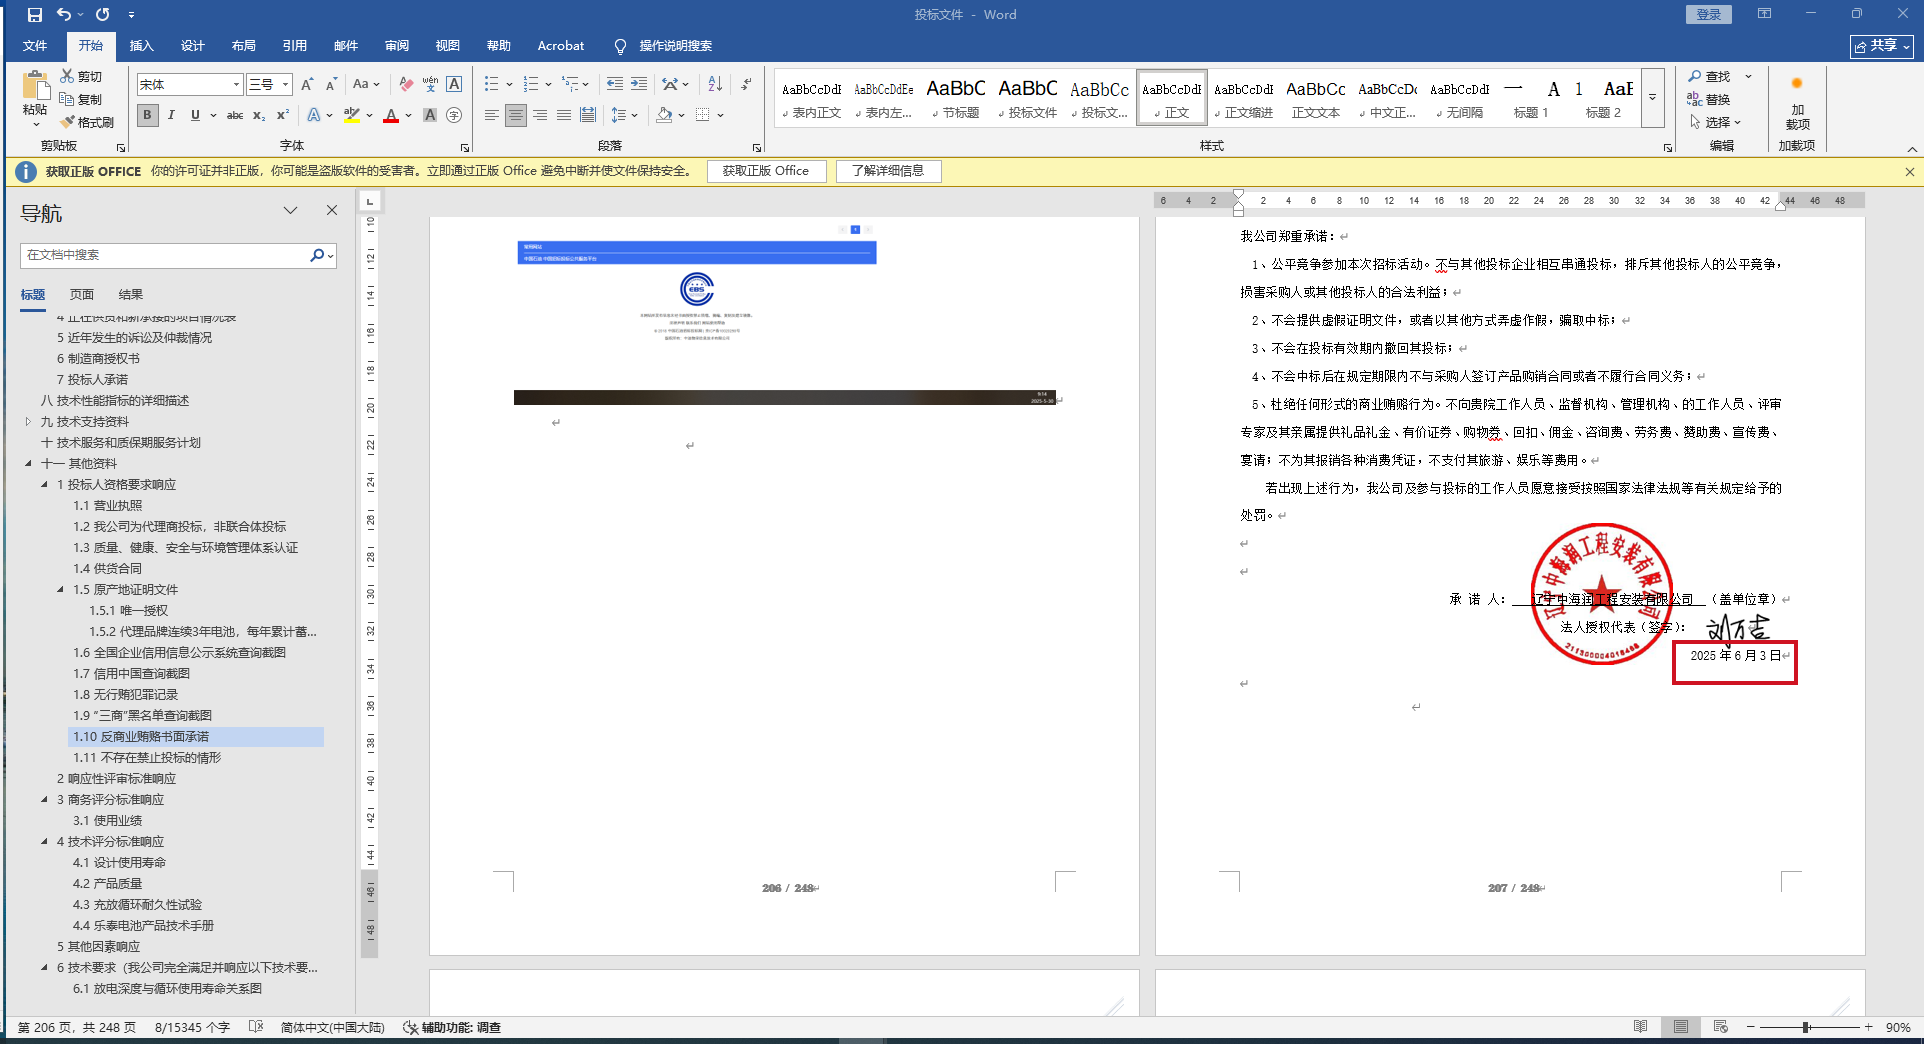
Task: Click the search magnifier in navigation pane
Action: click(317, 255)
